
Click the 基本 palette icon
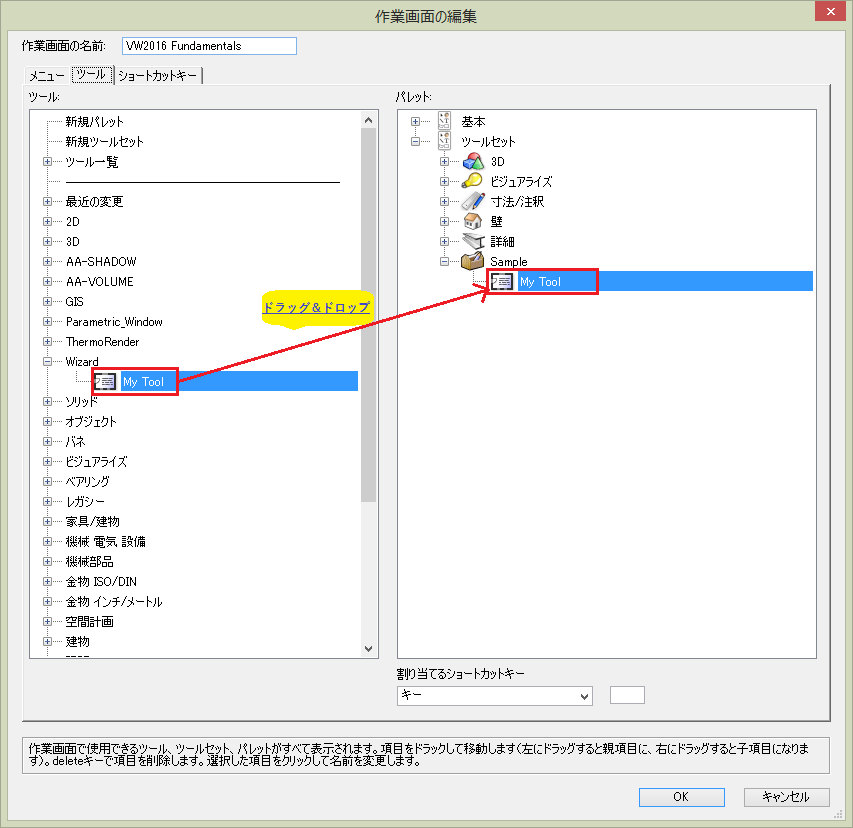pos(444,121)
